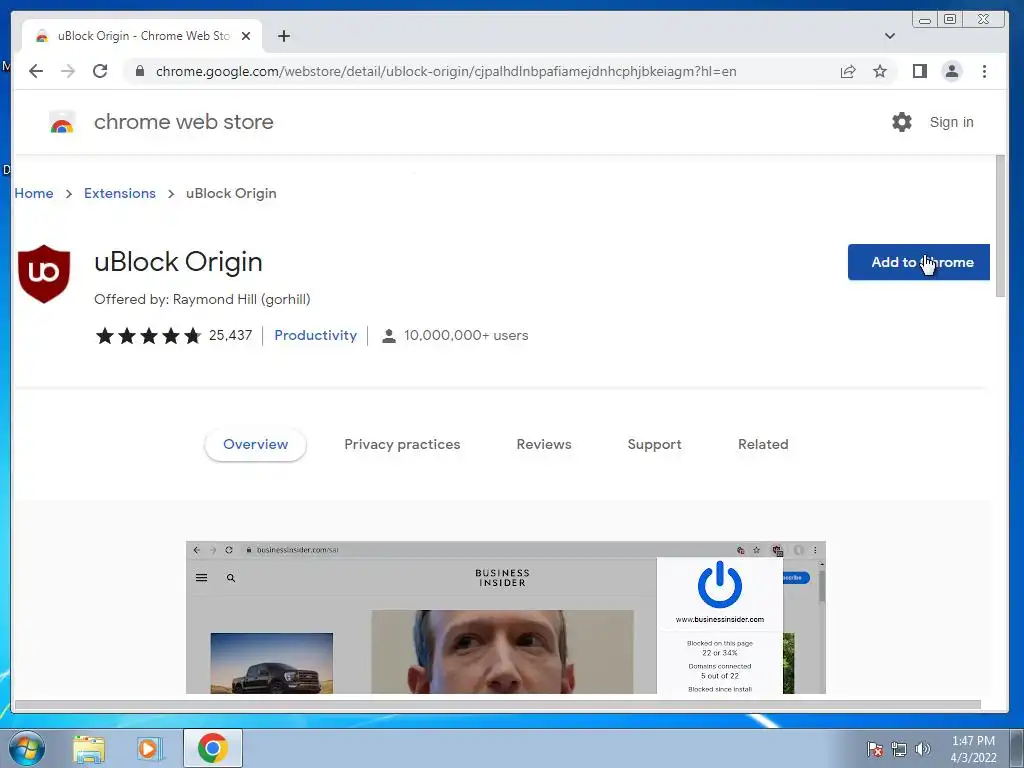Open the Chrome side panel
This screenshot has width=1024, height=768.
point(920,71)
